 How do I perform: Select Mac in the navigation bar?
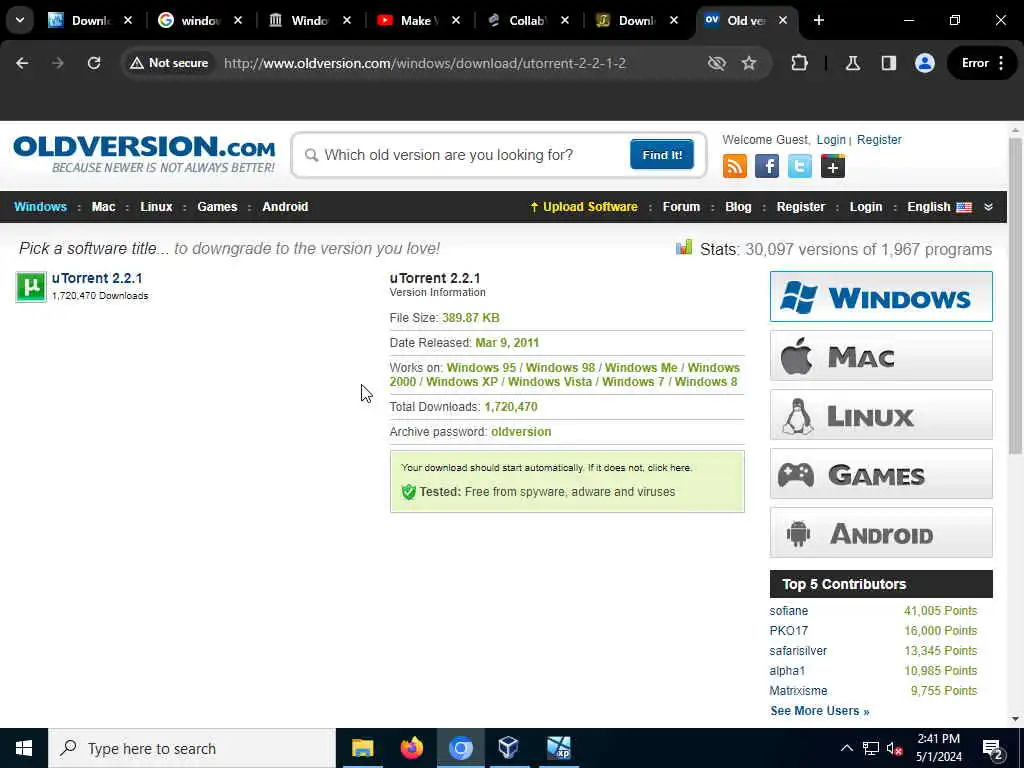(103, 207)
